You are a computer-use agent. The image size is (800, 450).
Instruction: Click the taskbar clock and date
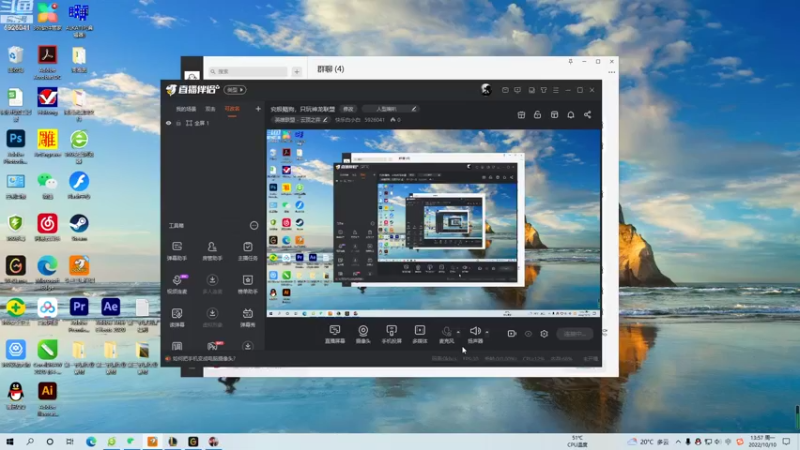coord(763,441)
